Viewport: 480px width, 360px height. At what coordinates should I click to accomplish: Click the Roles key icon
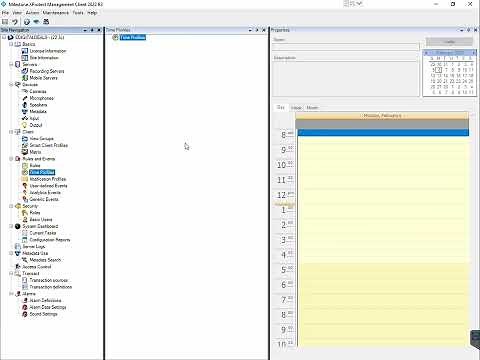pos(25,213)
